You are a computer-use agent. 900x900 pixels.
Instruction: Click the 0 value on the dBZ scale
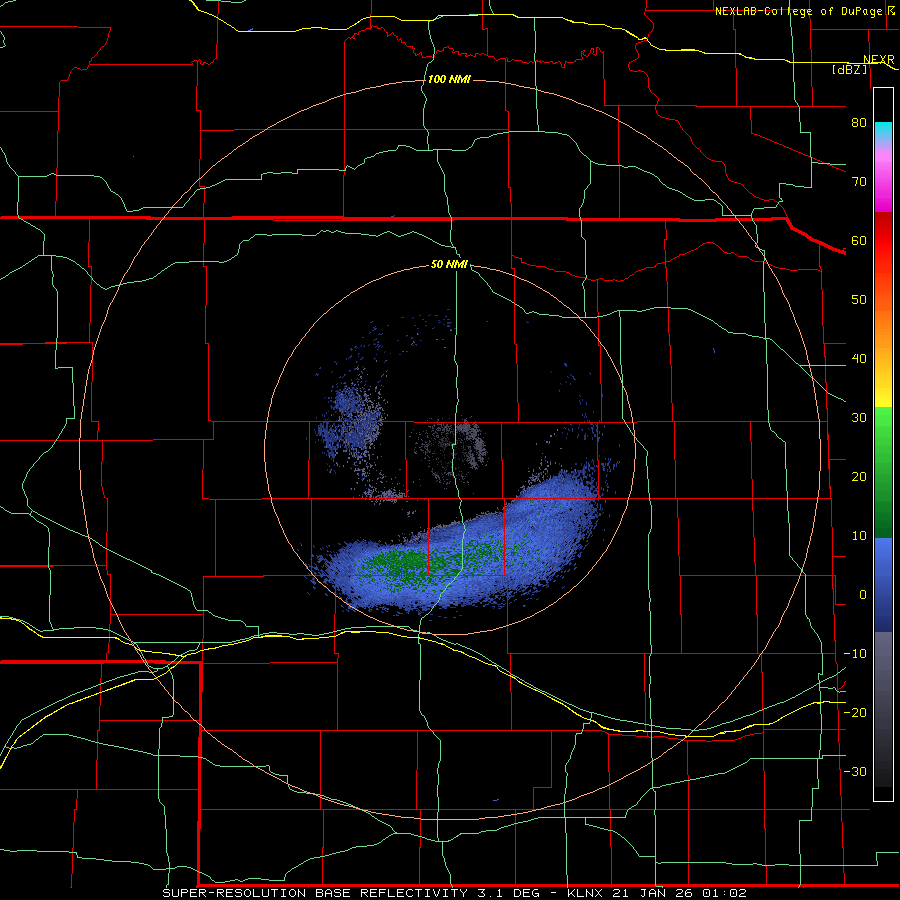point(863,595)
